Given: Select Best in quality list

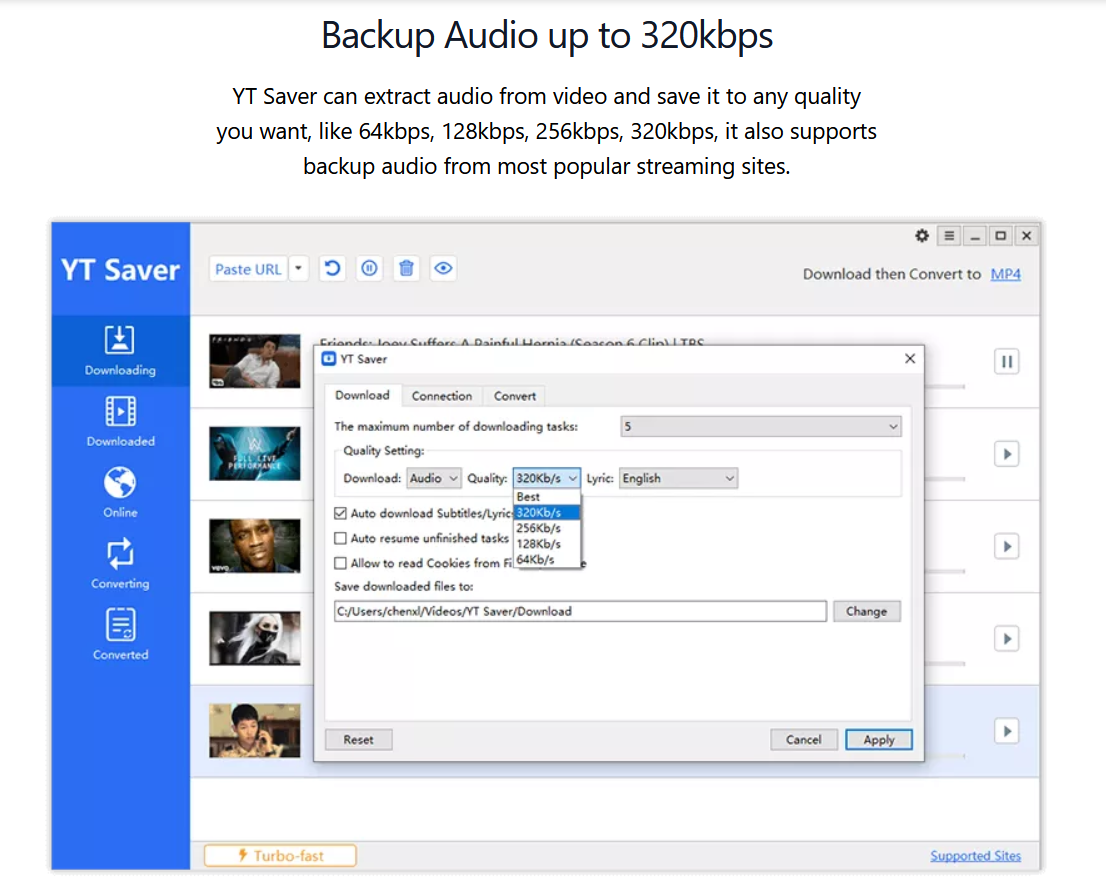Looking at the screenshot, I should click(x=547, y=497).
